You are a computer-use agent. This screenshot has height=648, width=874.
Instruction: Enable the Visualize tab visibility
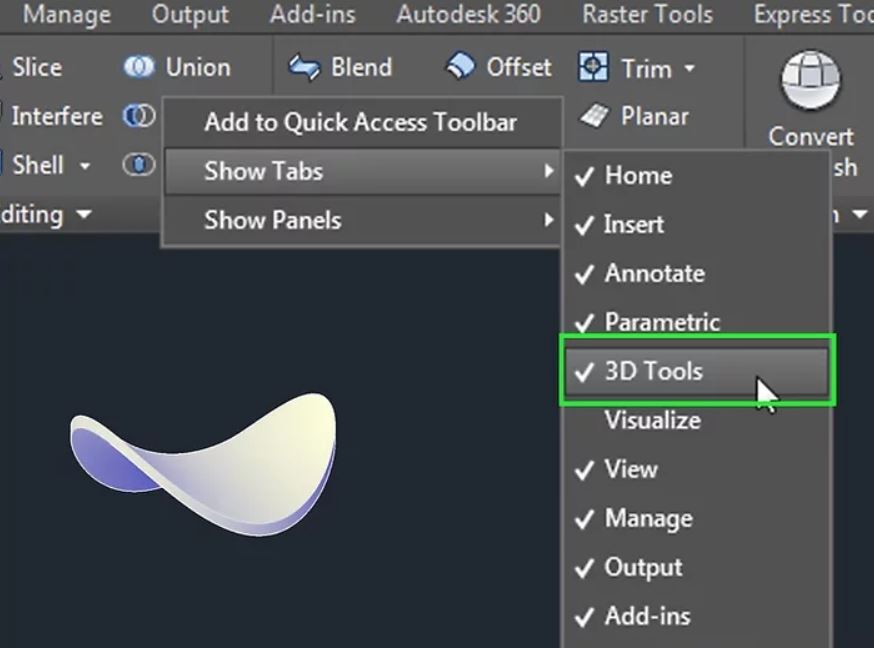click(697, 420)
